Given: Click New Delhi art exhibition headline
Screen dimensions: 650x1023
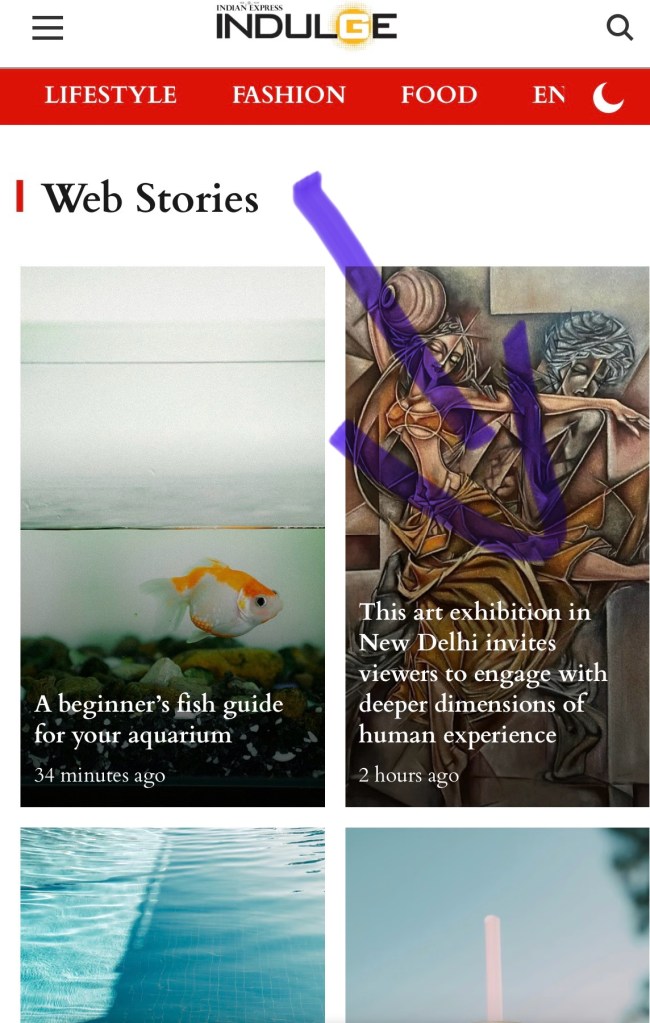Looking at the screenshot, I should tap(483, 673).
